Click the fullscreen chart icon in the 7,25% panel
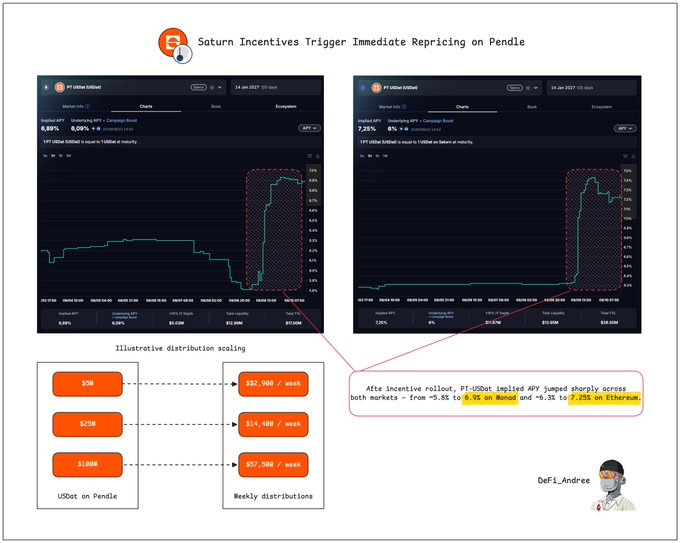The image size is (680, 543). (x=625, y=156)
